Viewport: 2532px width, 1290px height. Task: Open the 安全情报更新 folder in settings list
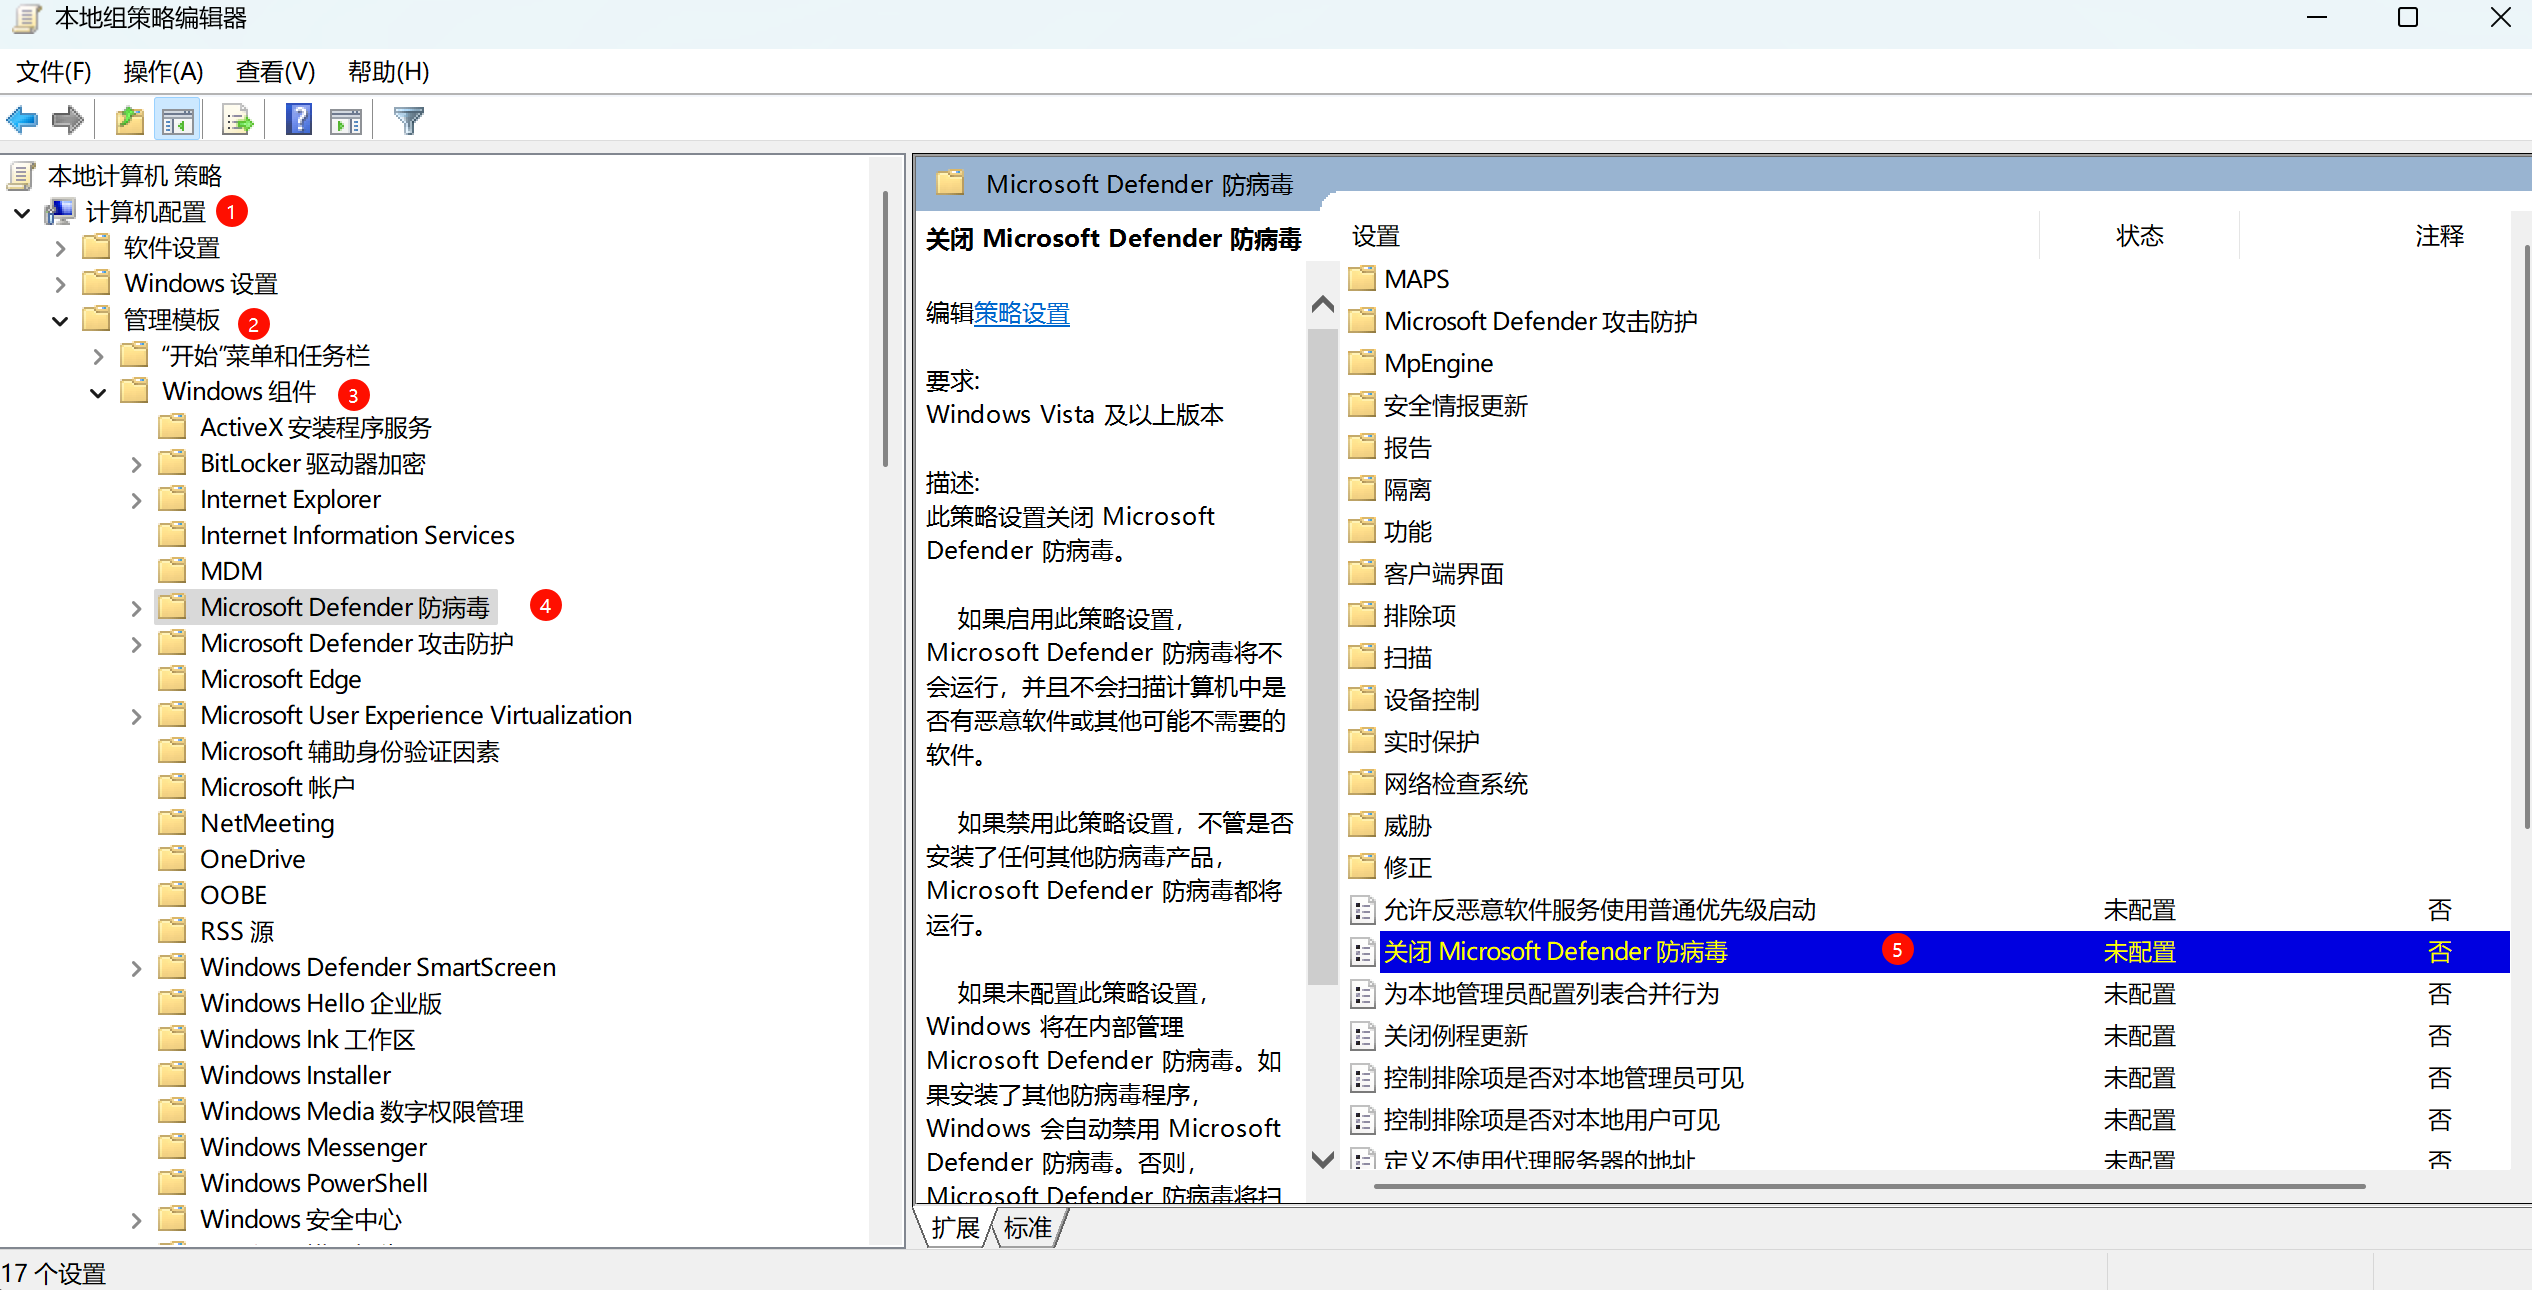tap(1455, 405)
